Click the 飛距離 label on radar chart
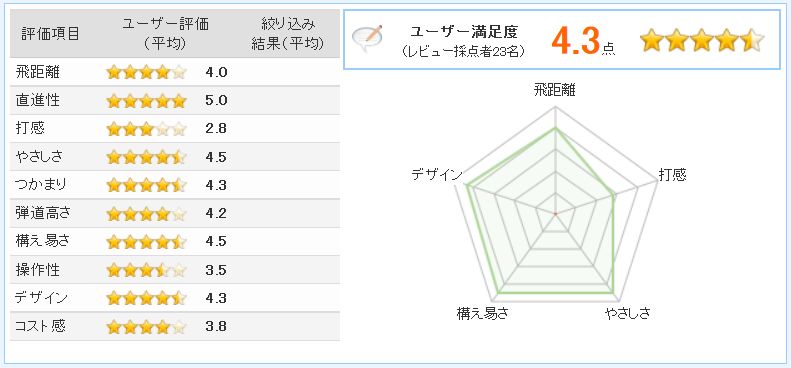Viewport: 791px width, 368px height. click(x=555, y=90)
